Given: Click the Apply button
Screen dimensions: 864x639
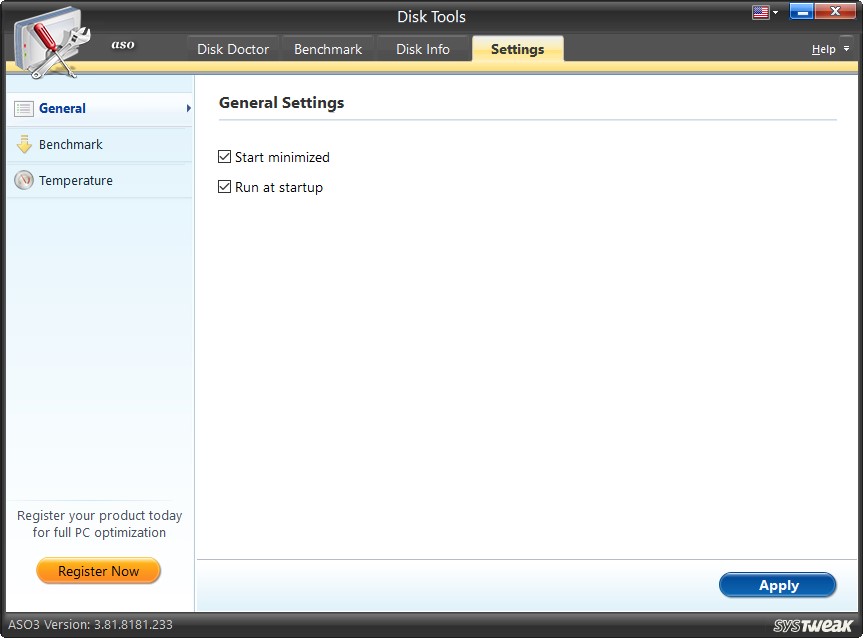Looking at the screenshot, I should [x=778, y=585].
